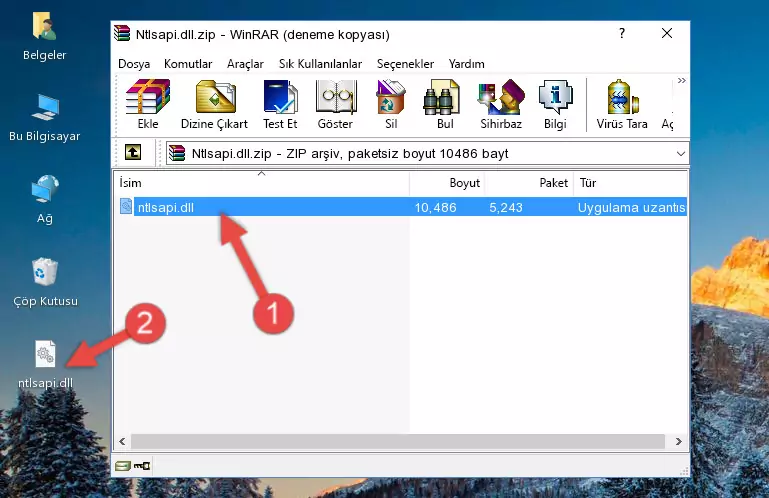Viewport: 769px width, 498px height.
Task: Sort by the İsim column header
Action: point(262,183)
